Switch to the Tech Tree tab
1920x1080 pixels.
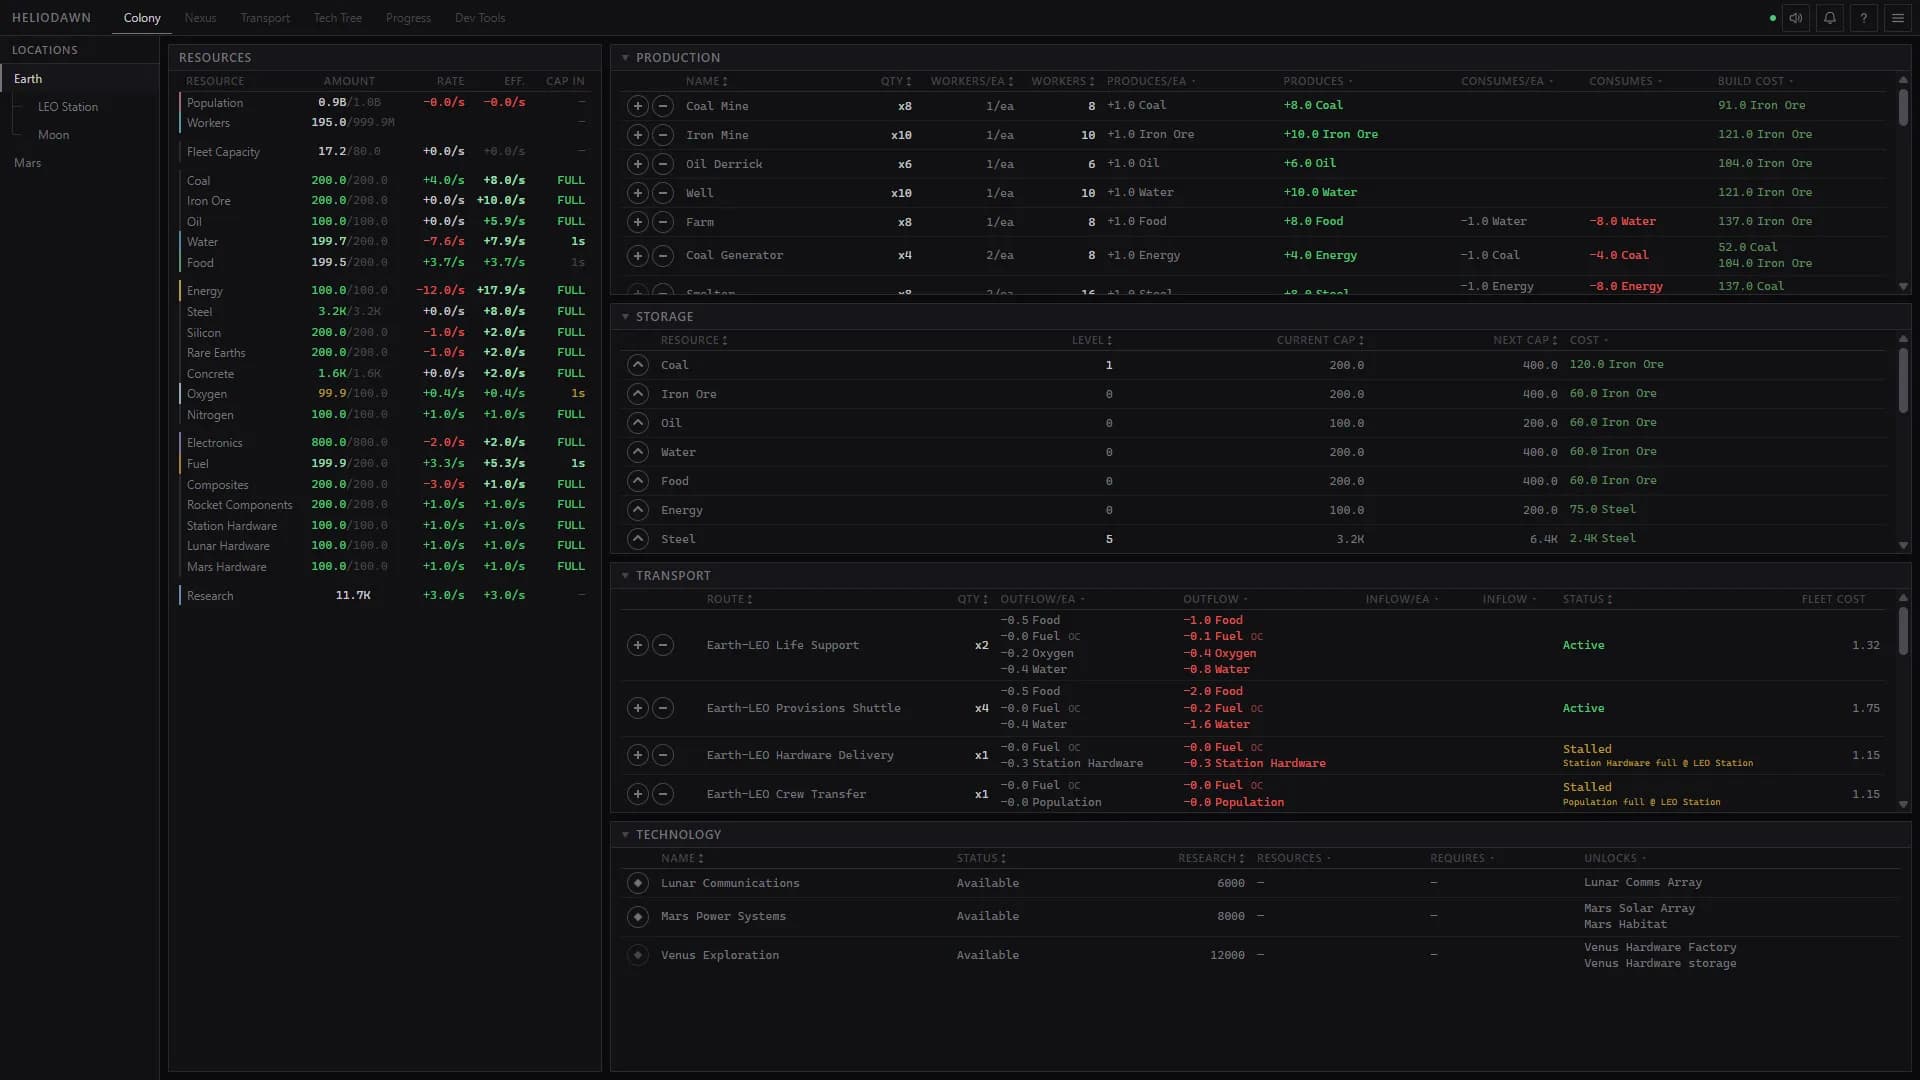pyautogui.click(x=338, y=18)
